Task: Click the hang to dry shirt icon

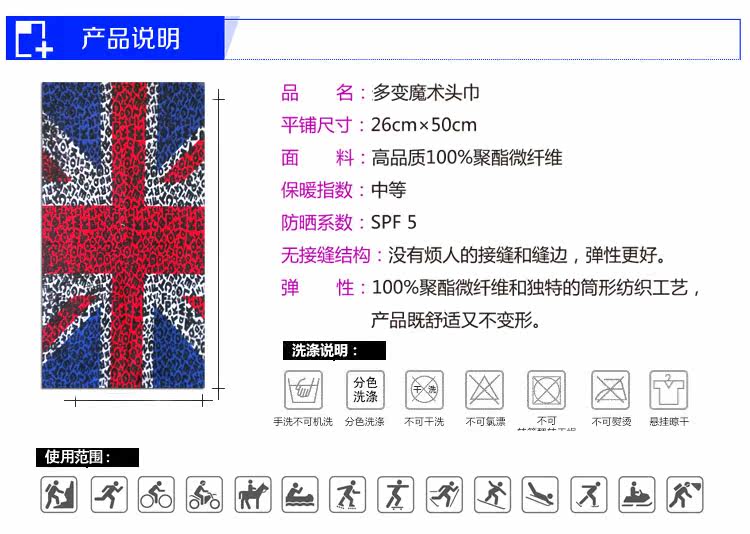Action: tap(669, 390)
